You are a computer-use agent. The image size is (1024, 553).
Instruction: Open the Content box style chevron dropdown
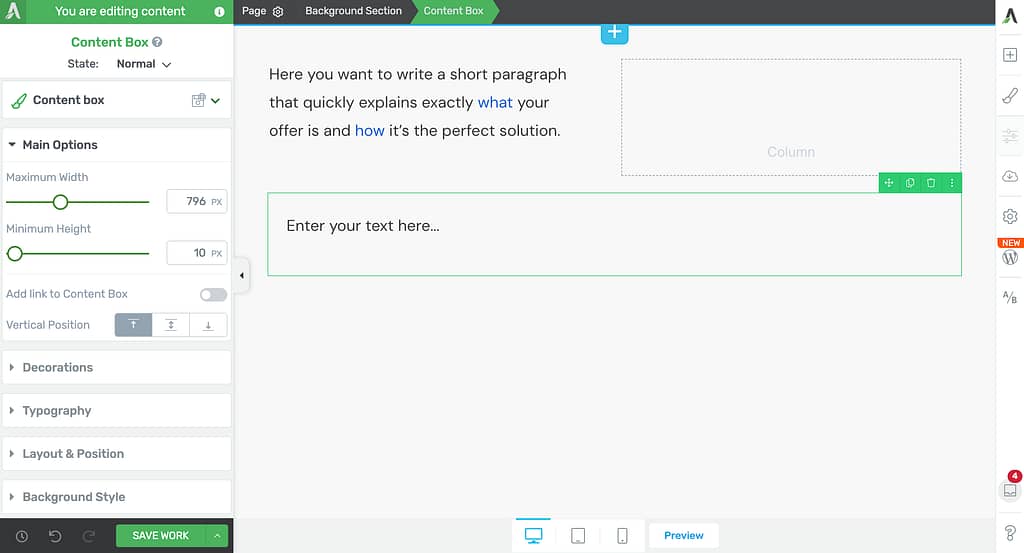tap(216, 100)
